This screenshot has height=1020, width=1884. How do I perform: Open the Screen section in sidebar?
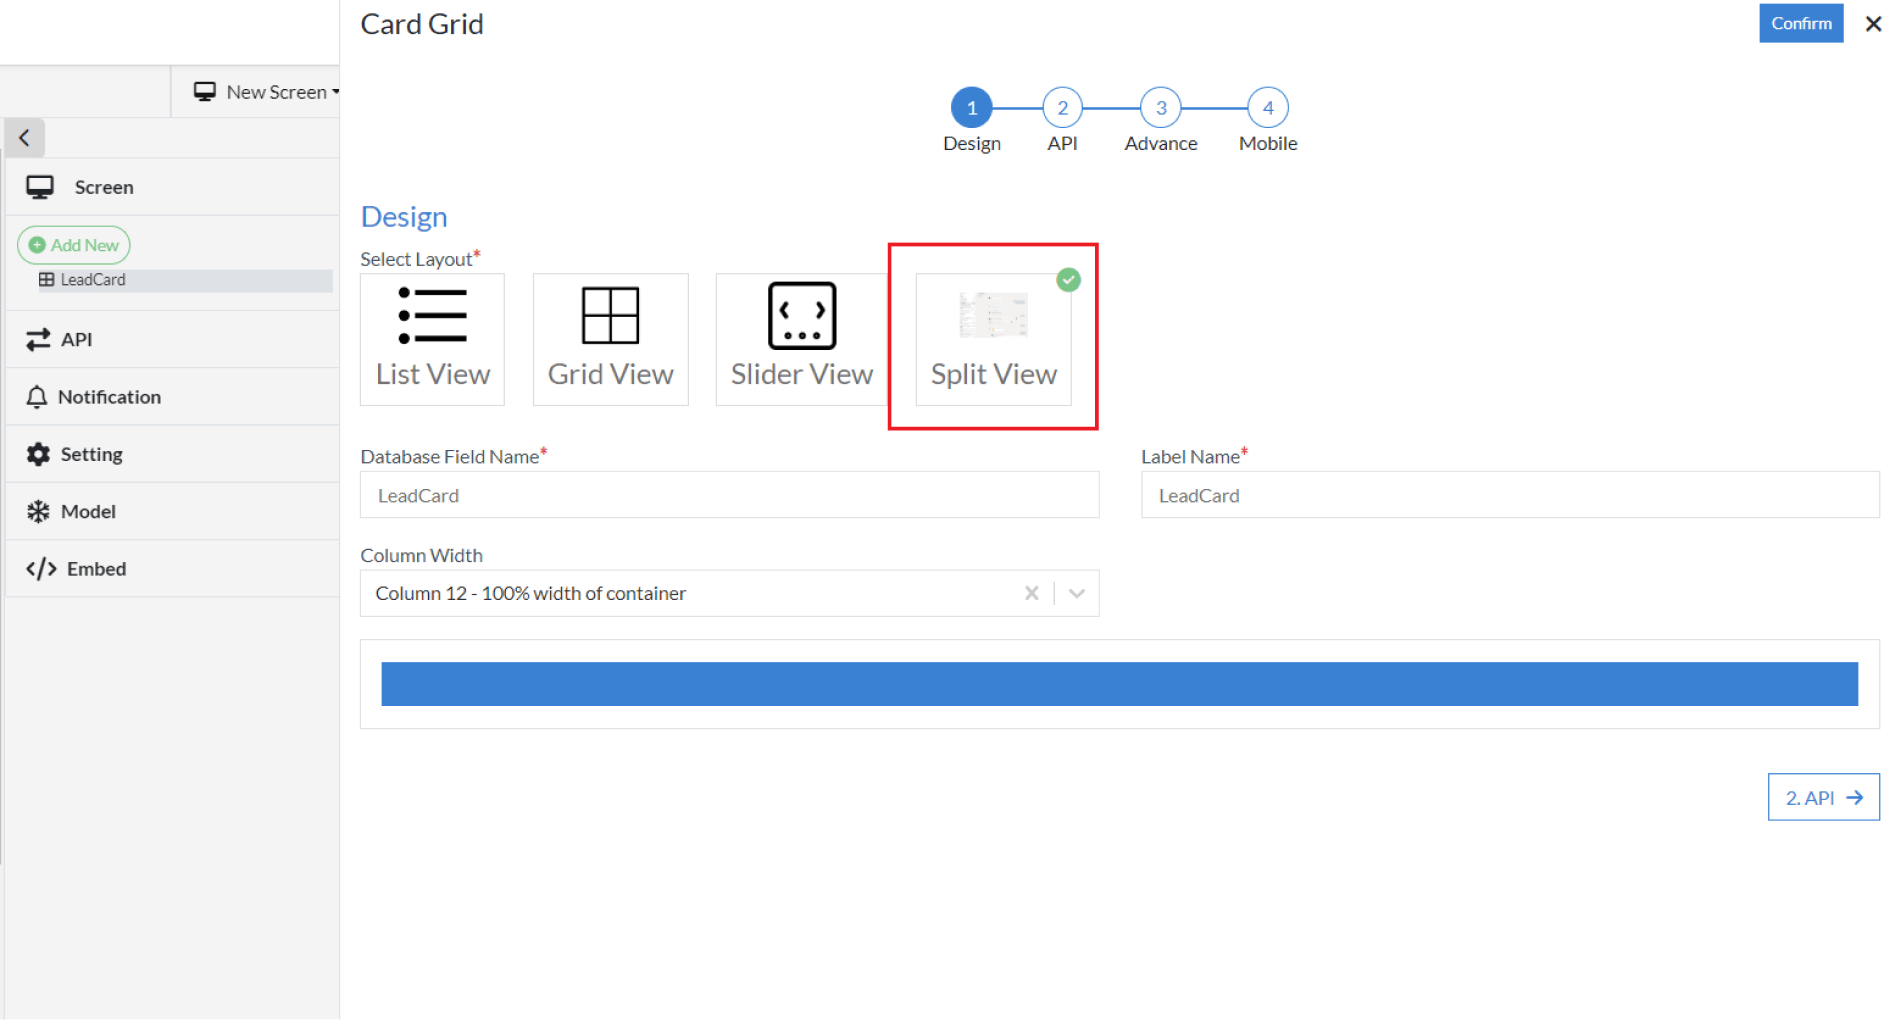[103, 187]
